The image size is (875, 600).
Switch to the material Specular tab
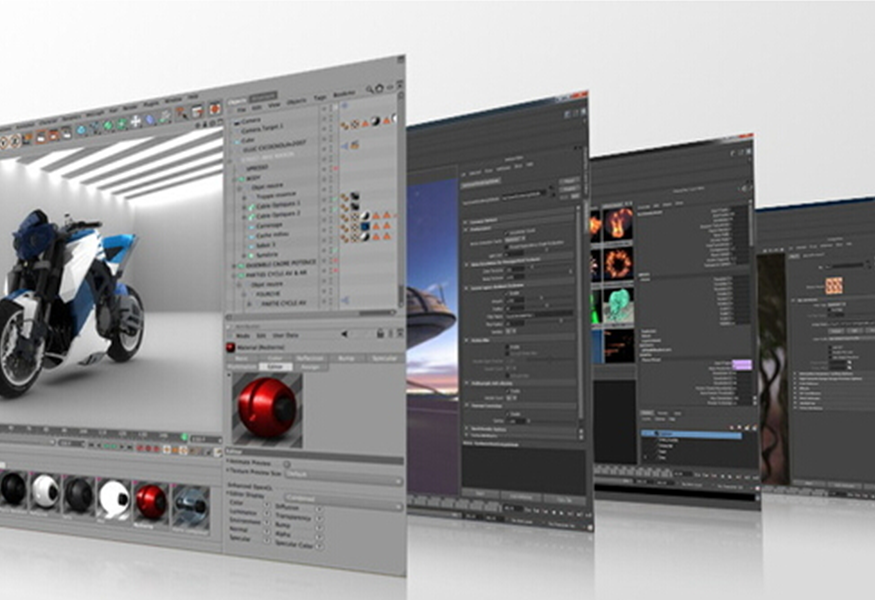coord(384,358)
